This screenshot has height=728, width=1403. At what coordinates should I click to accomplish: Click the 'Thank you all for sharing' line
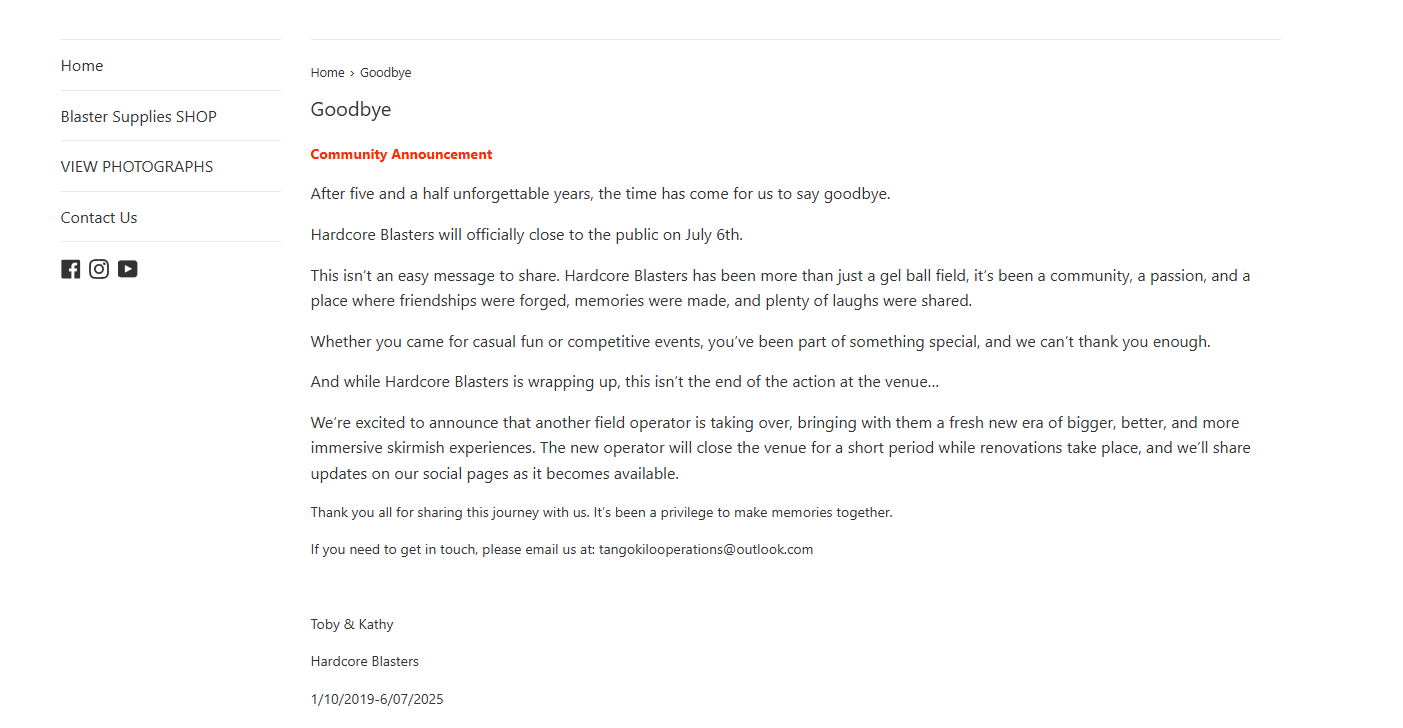coord(601,512)
